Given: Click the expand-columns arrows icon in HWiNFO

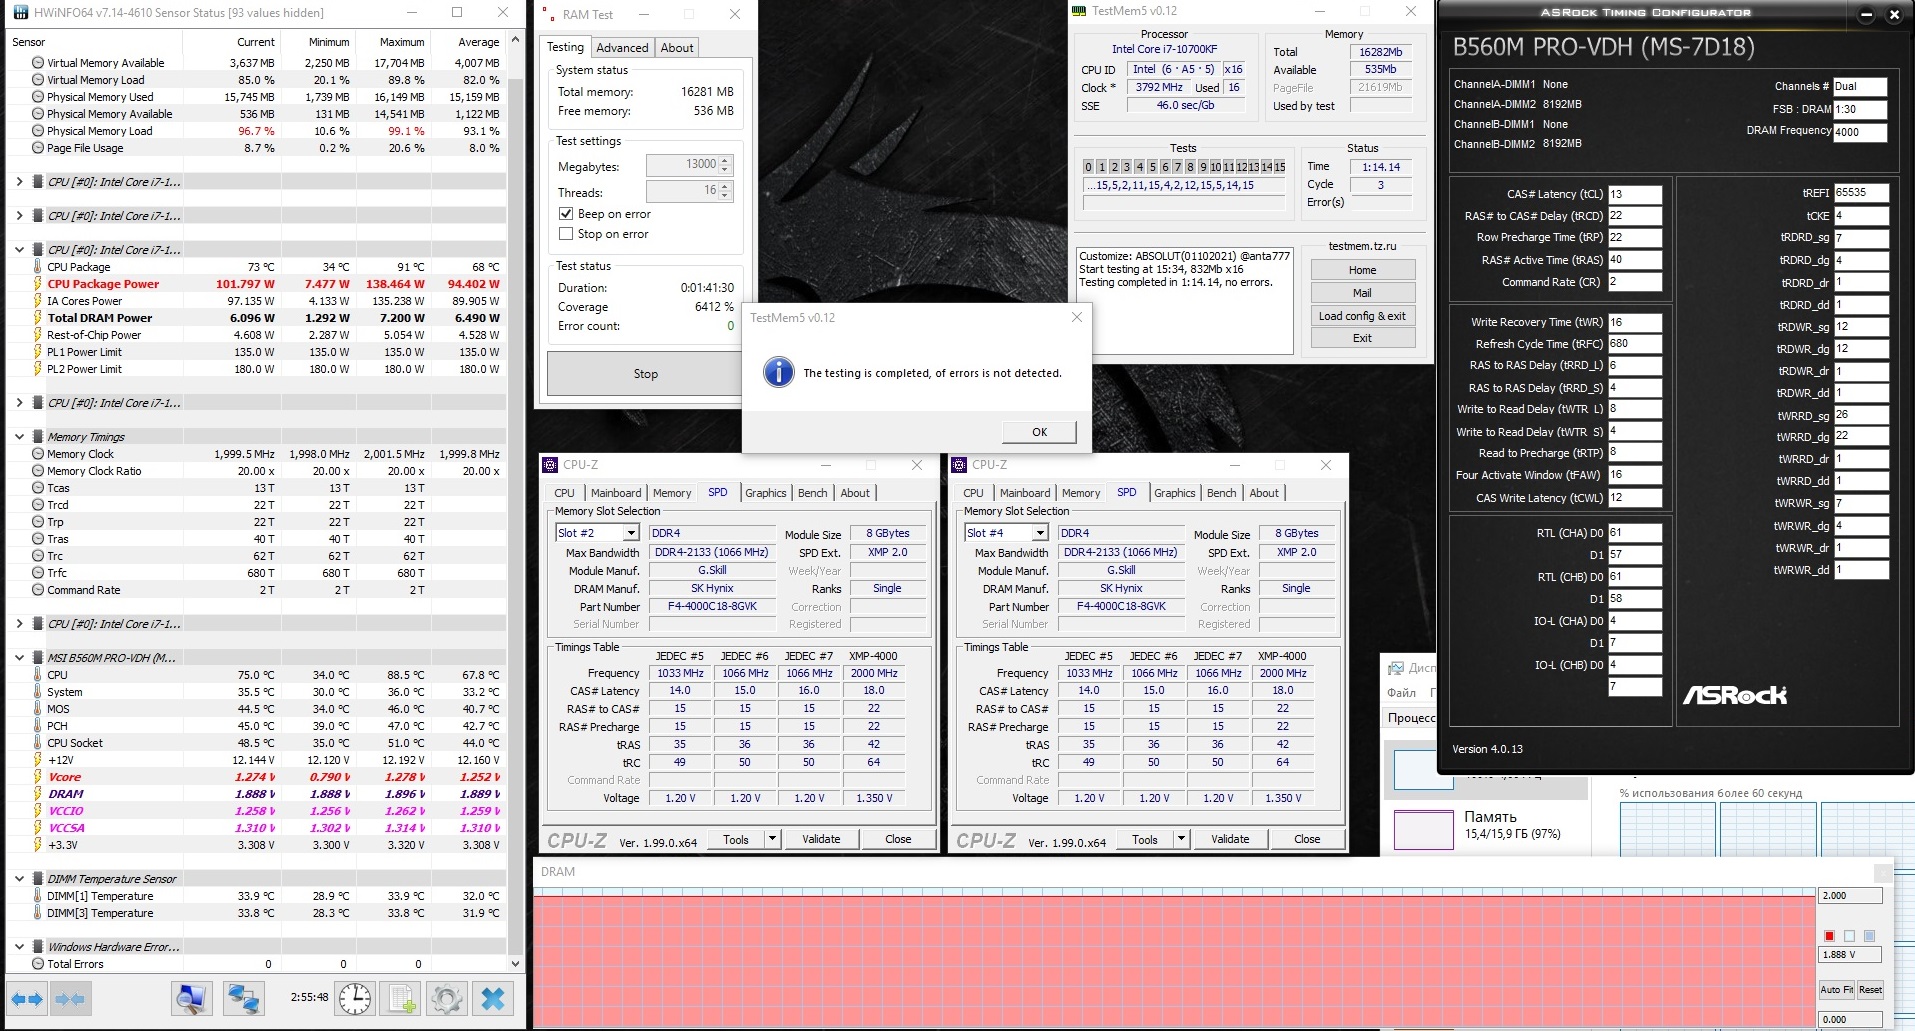Looking at the screenshot, I should tap(27, 998).
